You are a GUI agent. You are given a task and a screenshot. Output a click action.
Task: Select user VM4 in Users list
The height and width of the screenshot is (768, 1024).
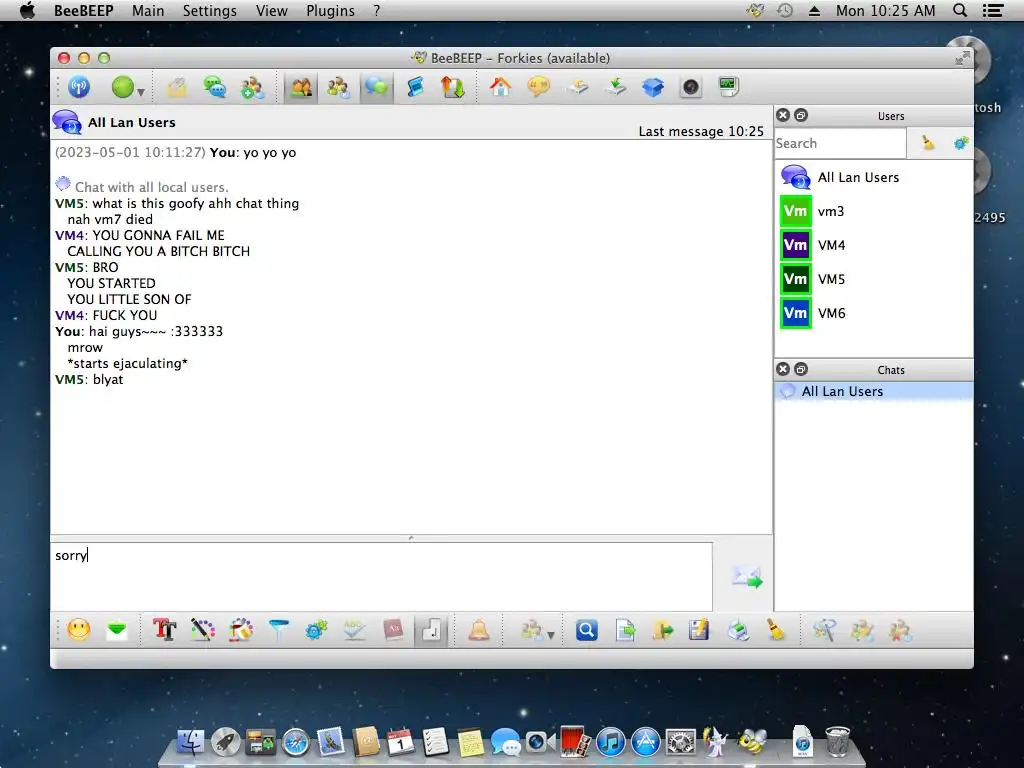pos(874,245)
